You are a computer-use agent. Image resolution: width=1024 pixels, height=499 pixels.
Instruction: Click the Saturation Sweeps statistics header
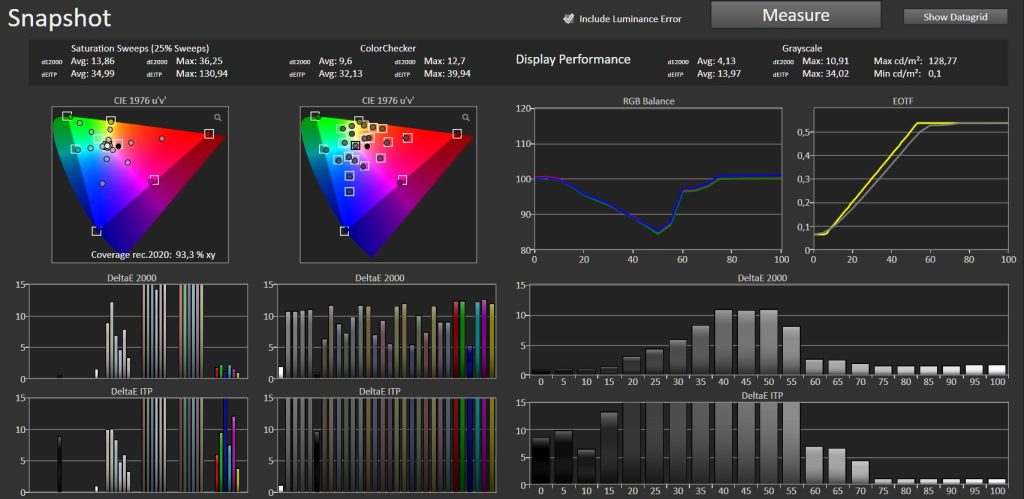tap(140, 48)
